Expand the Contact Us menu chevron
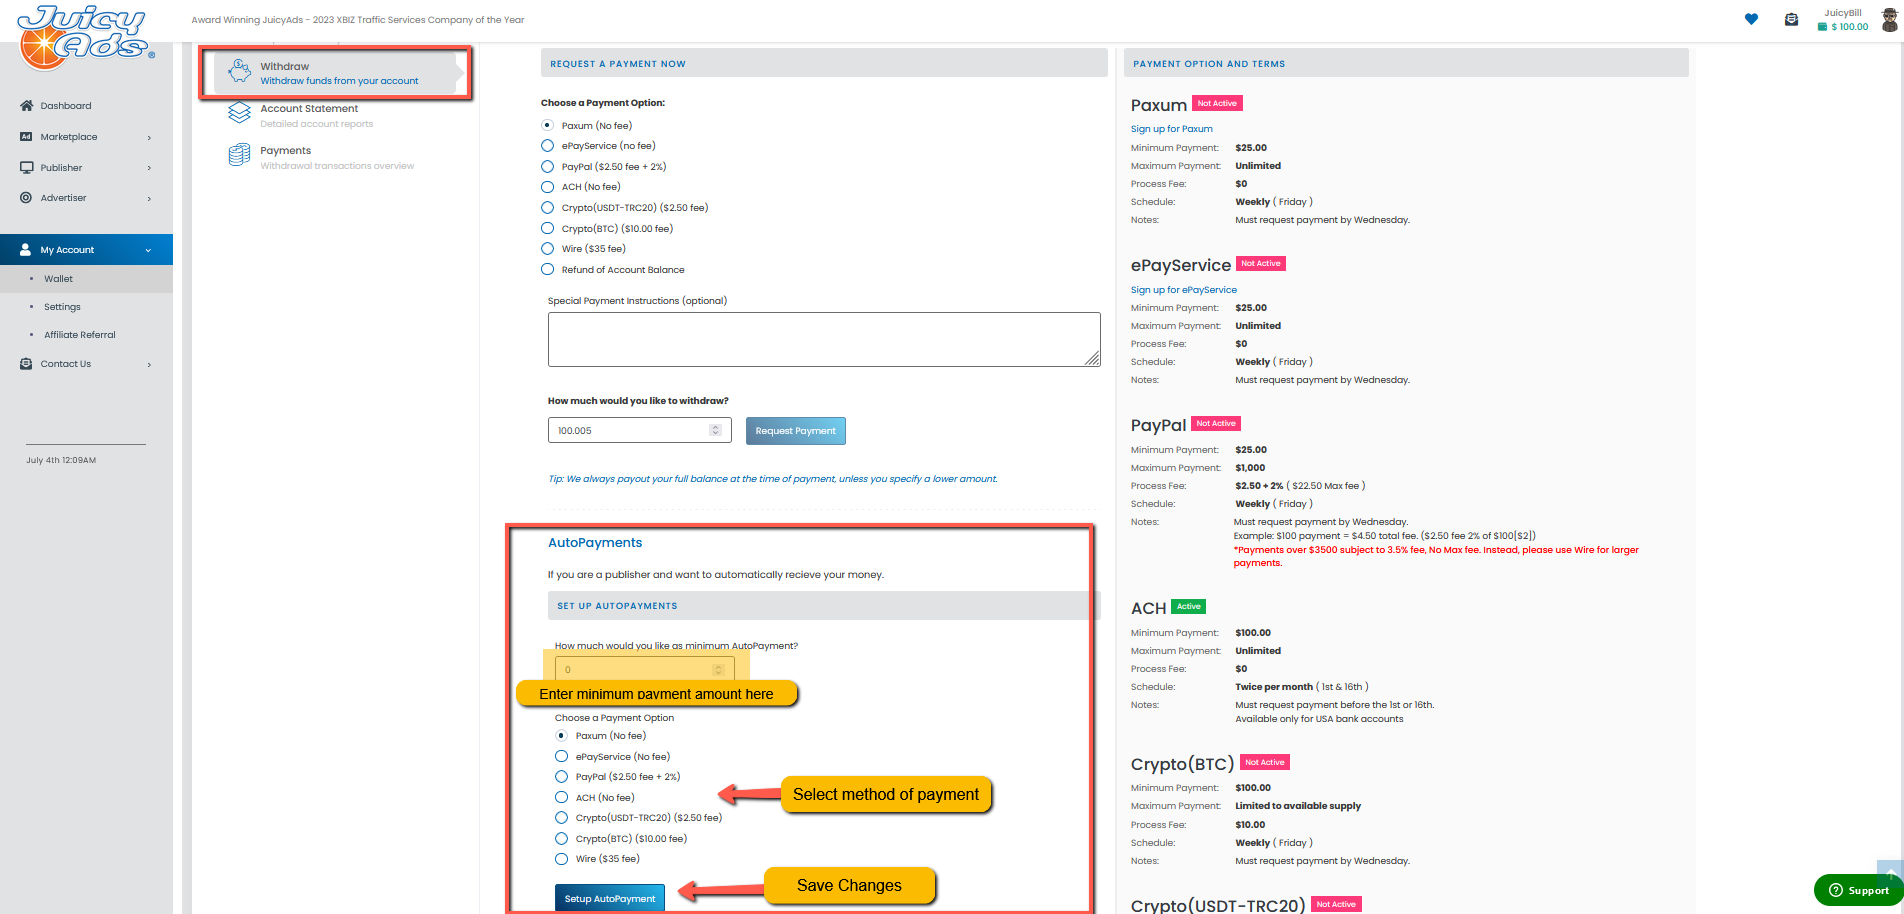The image size is (1904, 914). (149, 364)
